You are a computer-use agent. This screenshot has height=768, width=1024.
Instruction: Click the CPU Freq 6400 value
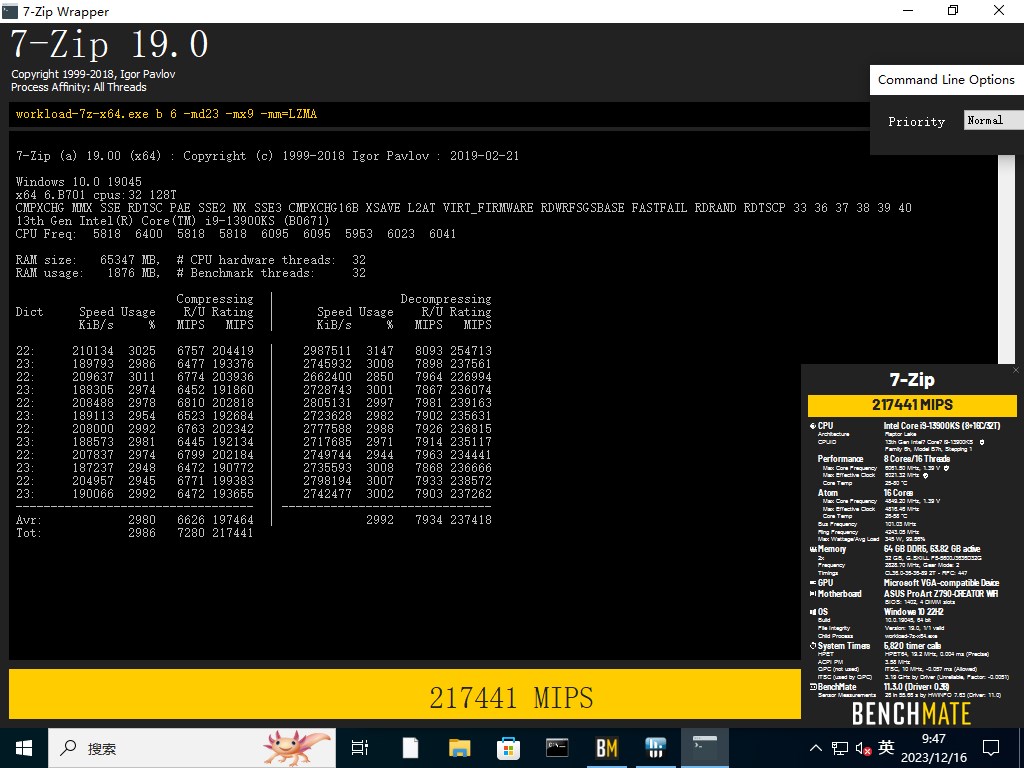tap(149, 234)
